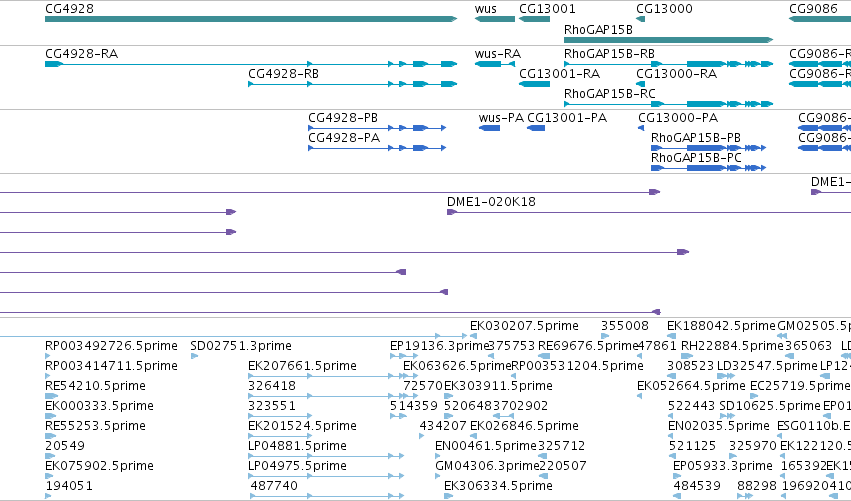Select the RP003414711.5prime EST label

point(111,366)
